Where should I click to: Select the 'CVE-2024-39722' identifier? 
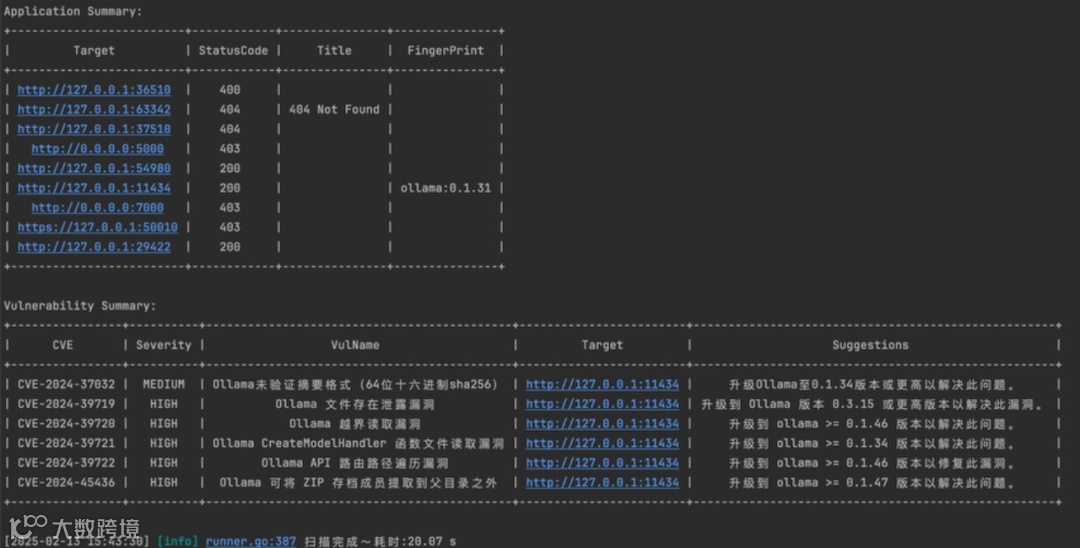(66, 463)
